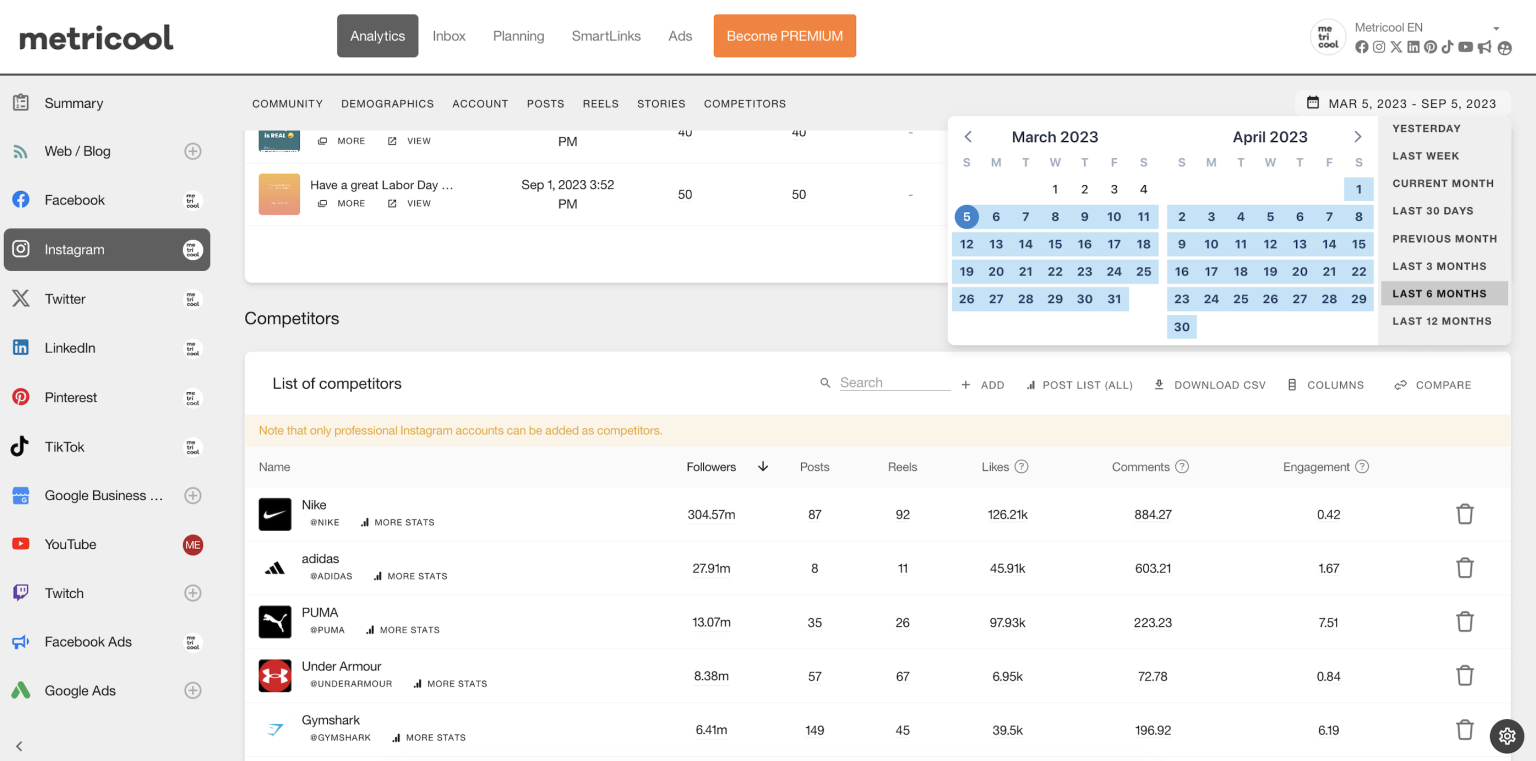Open the Planning section
Viewport: 1536px width, 761px height.
click(x=518, y=35)
